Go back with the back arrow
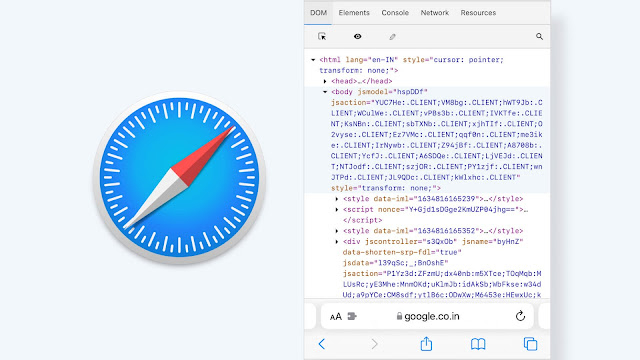This screenshot has width=640, height=360. (x=322, y=344)
